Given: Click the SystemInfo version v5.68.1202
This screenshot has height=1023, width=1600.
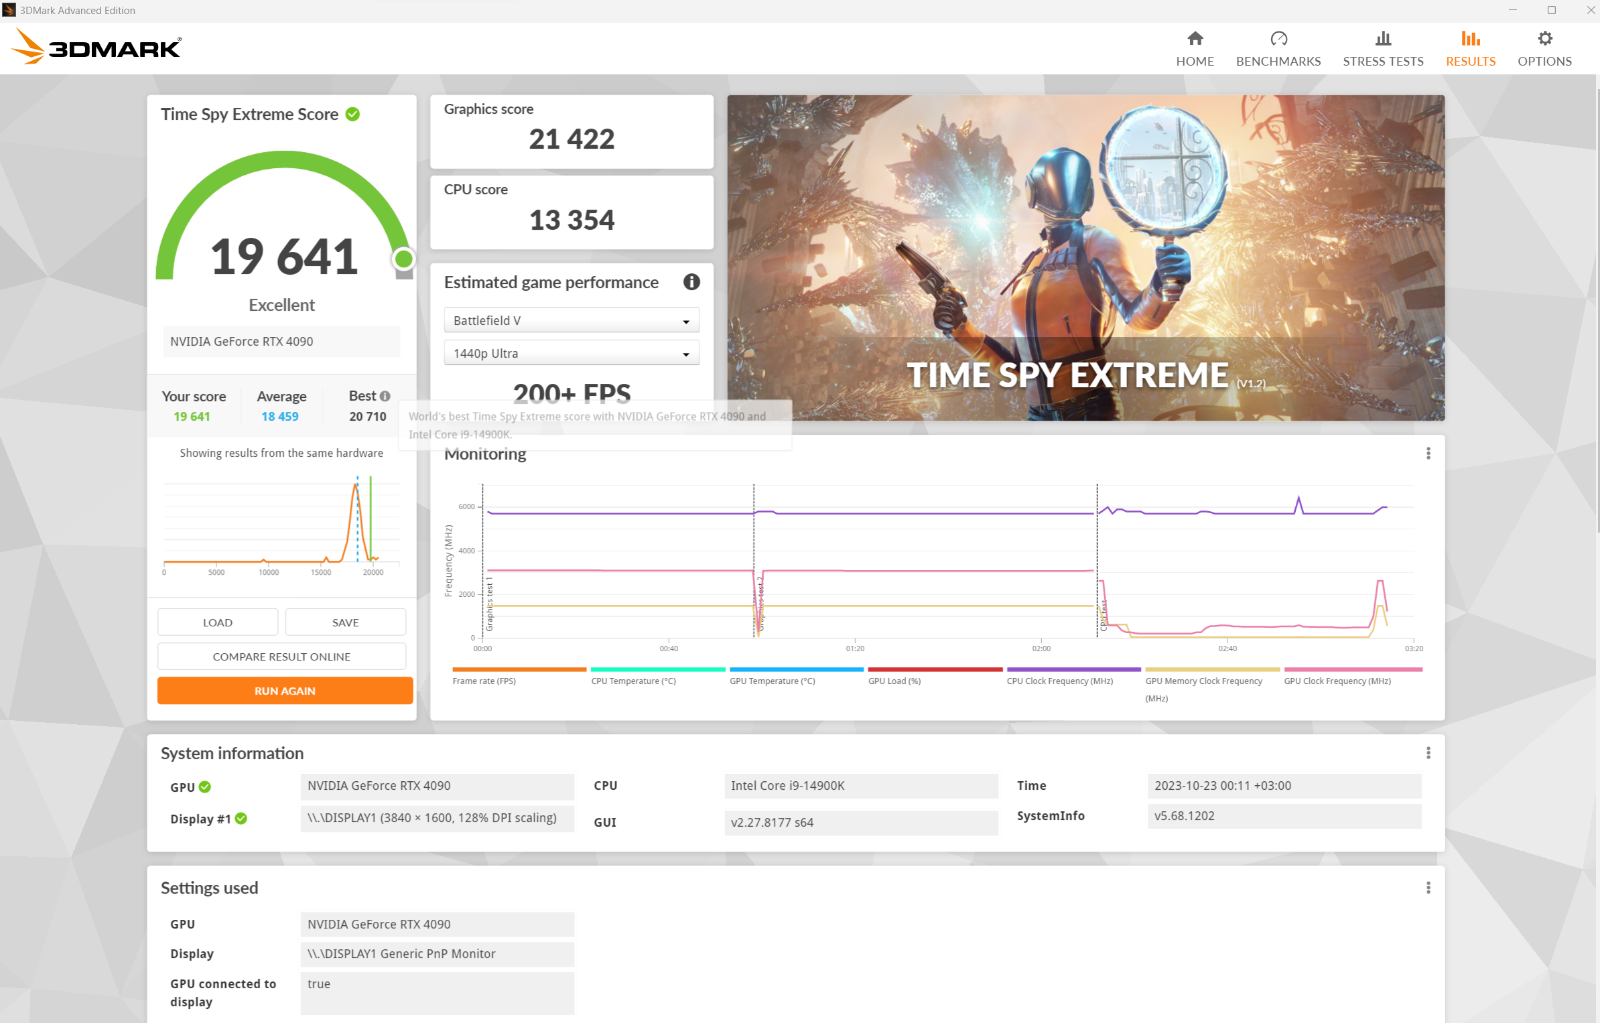Looking at the screenshot, I should (x=1284, y=816).
